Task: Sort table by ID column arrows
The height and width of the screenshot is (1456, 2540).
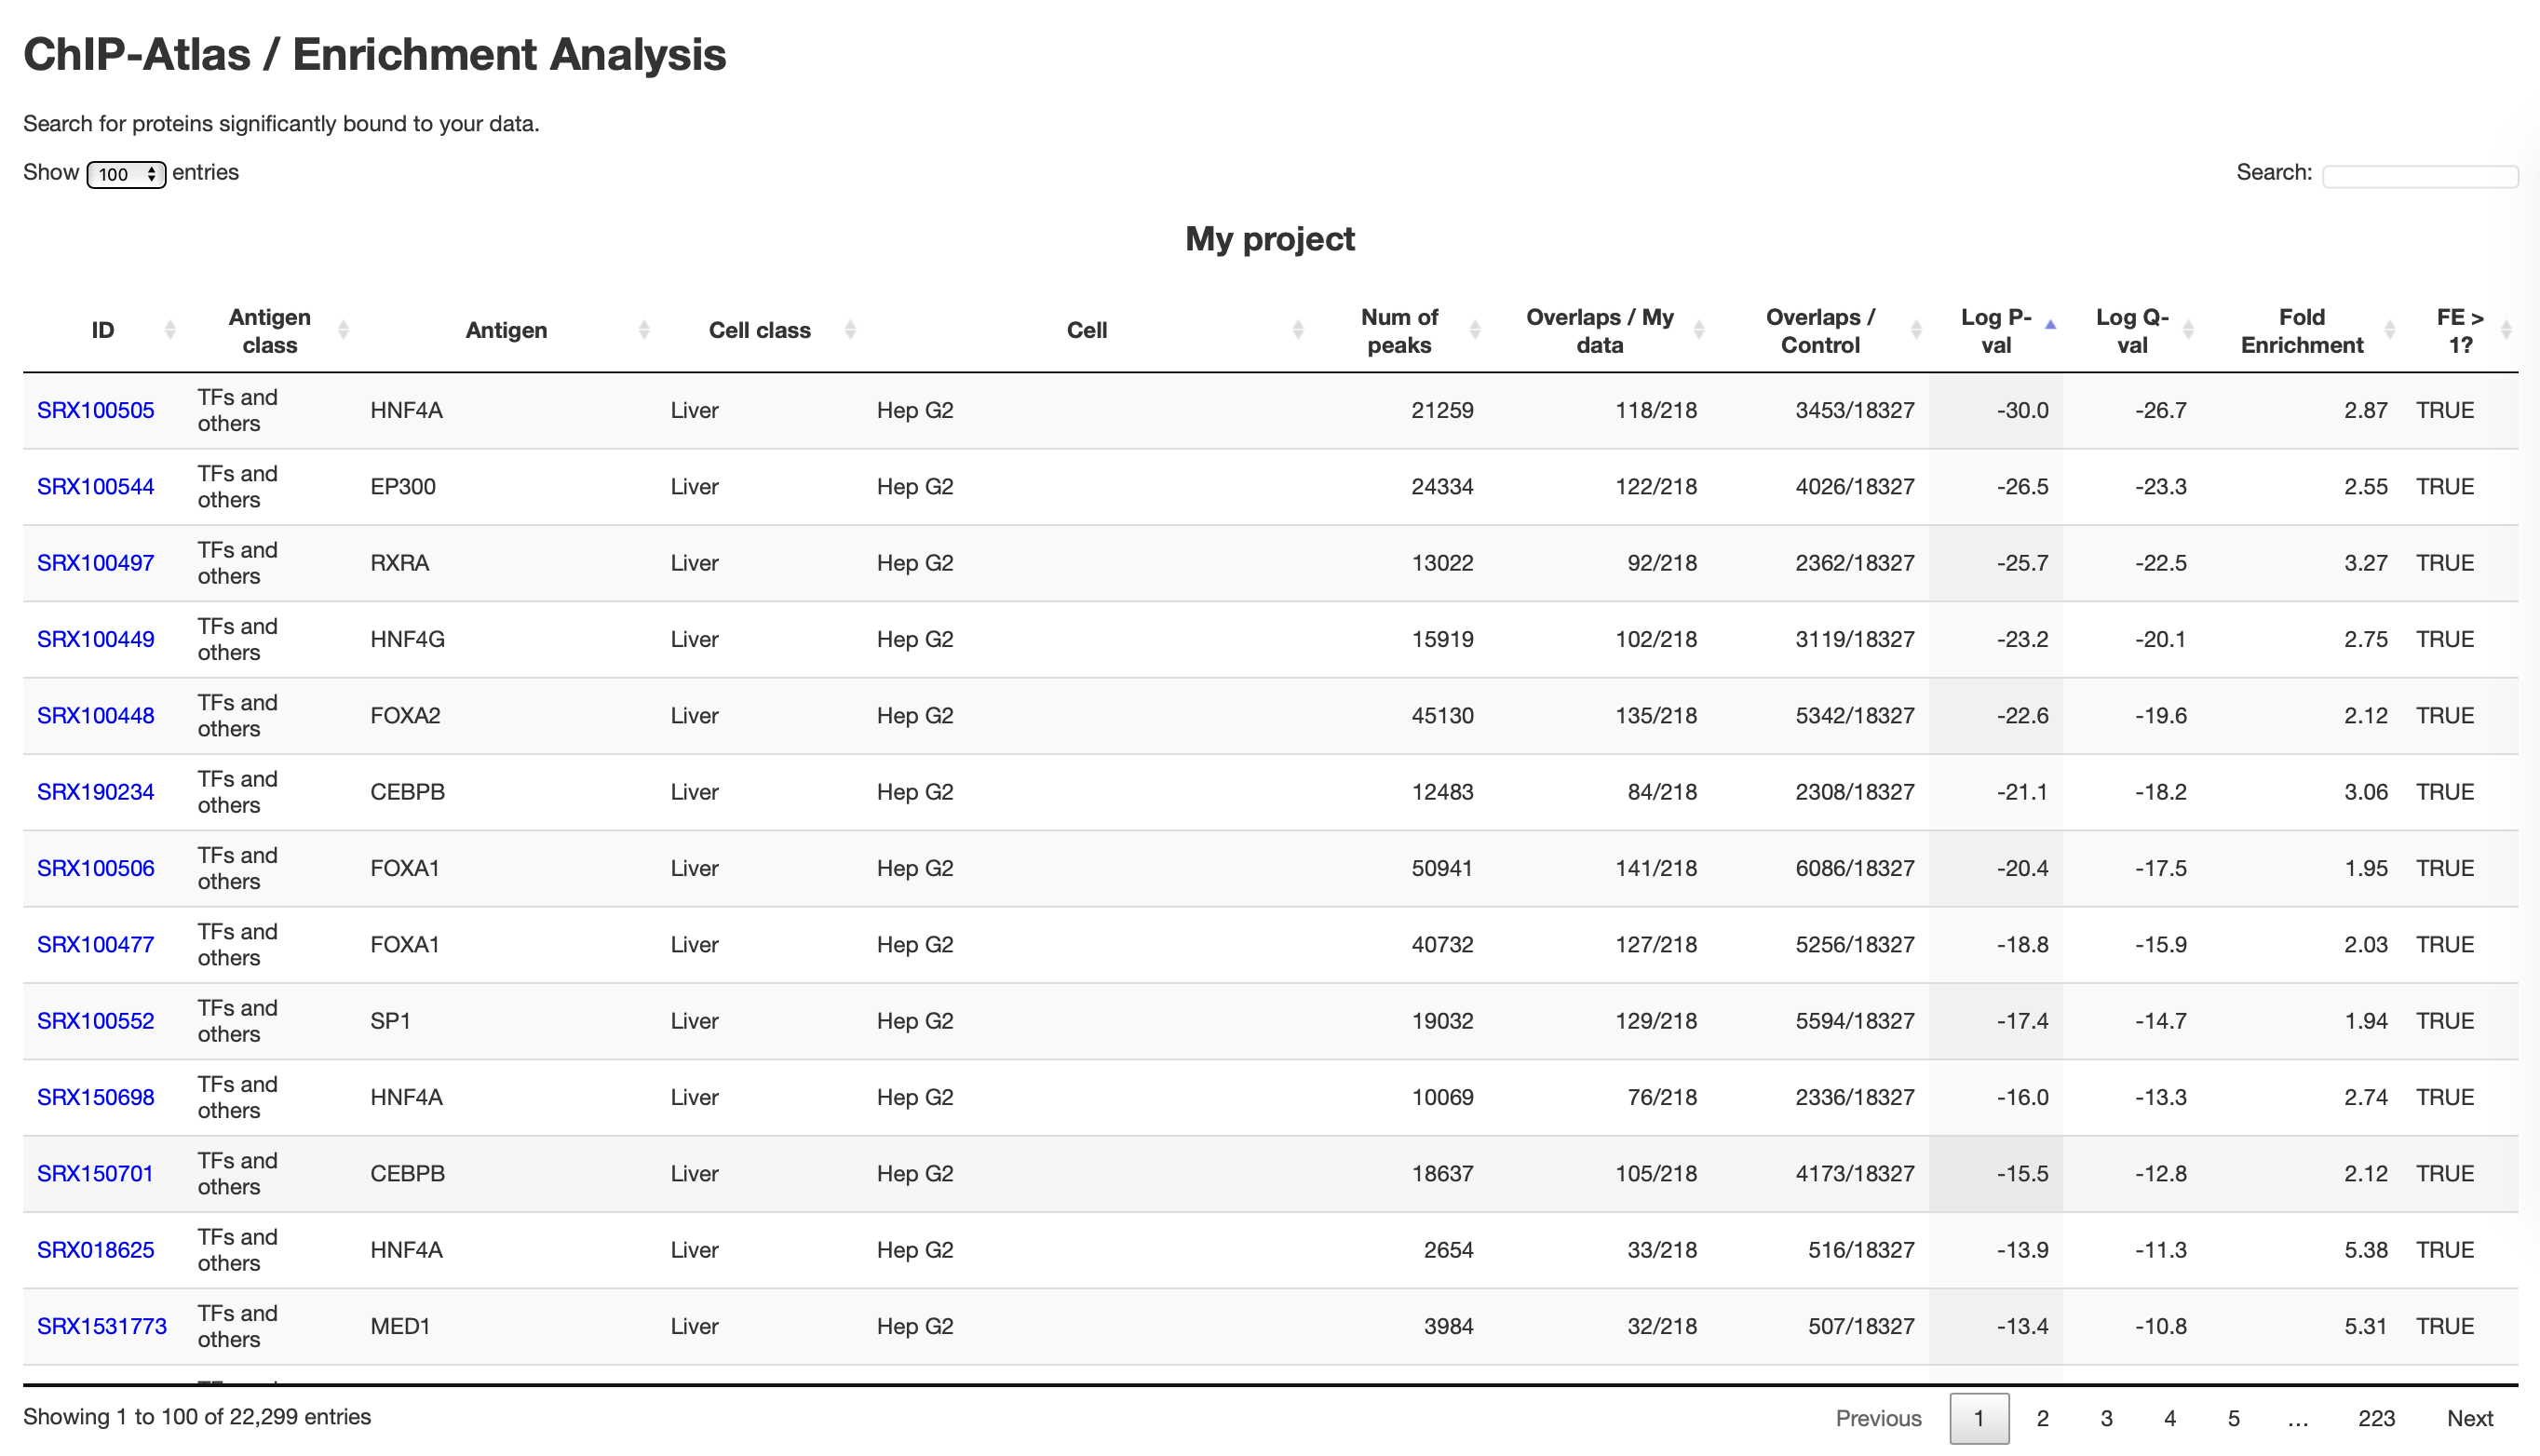Action: tap(170, 330)
